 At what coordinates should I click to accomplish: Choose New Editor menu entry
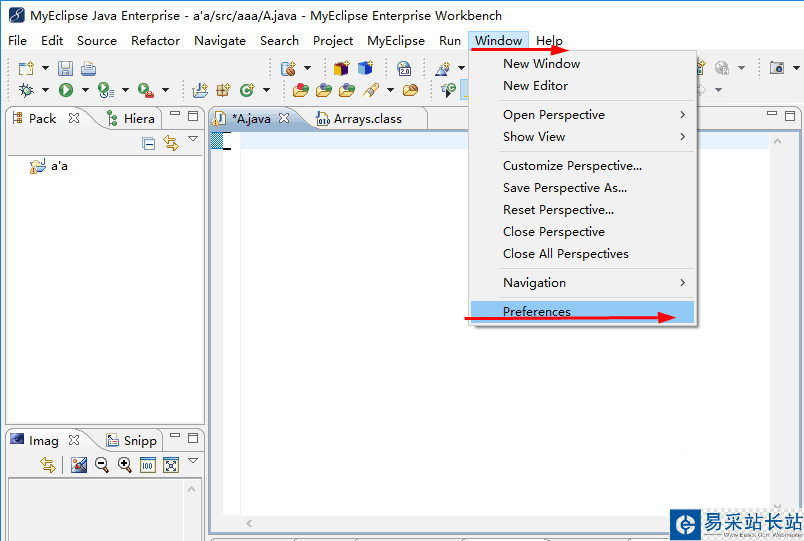pos(582,86)
